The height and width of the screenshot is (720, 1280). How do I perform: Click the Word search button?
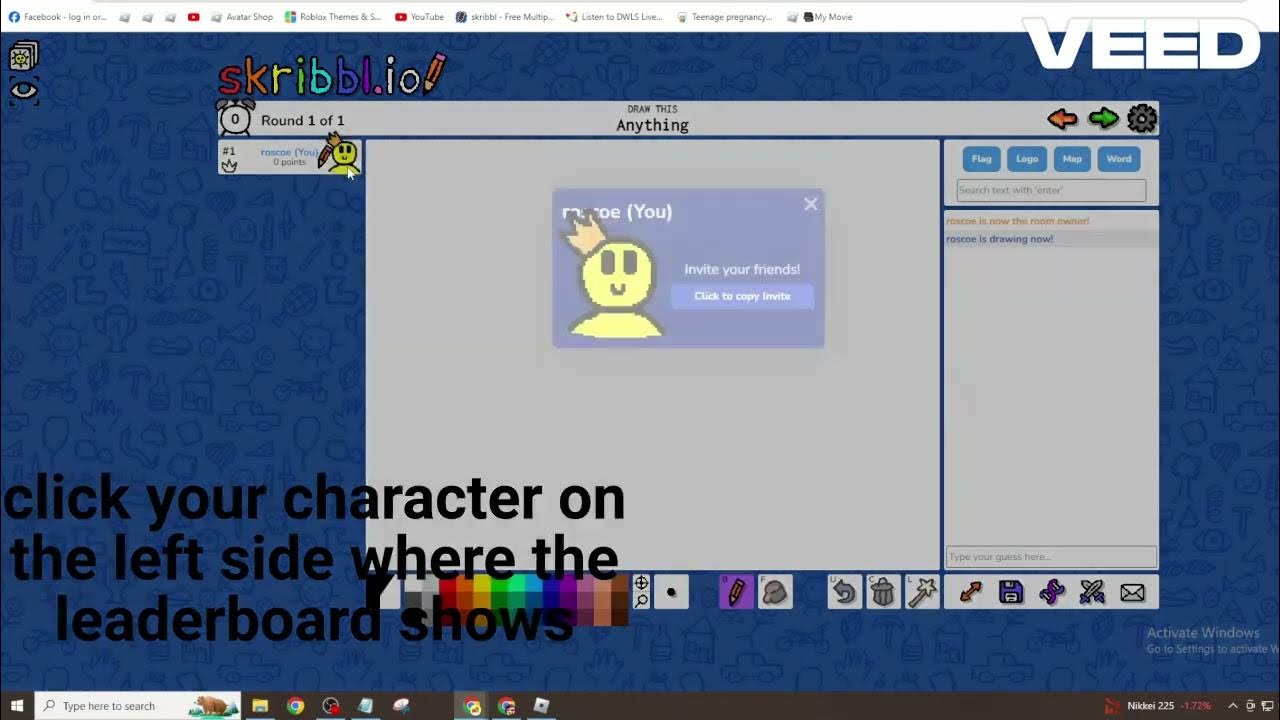(1119, 159)
